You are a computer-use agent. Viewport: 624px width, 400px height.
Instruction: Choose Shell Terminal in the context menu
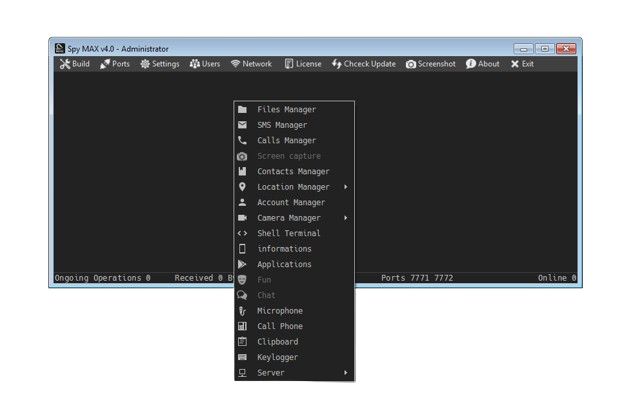pos(288,234)
